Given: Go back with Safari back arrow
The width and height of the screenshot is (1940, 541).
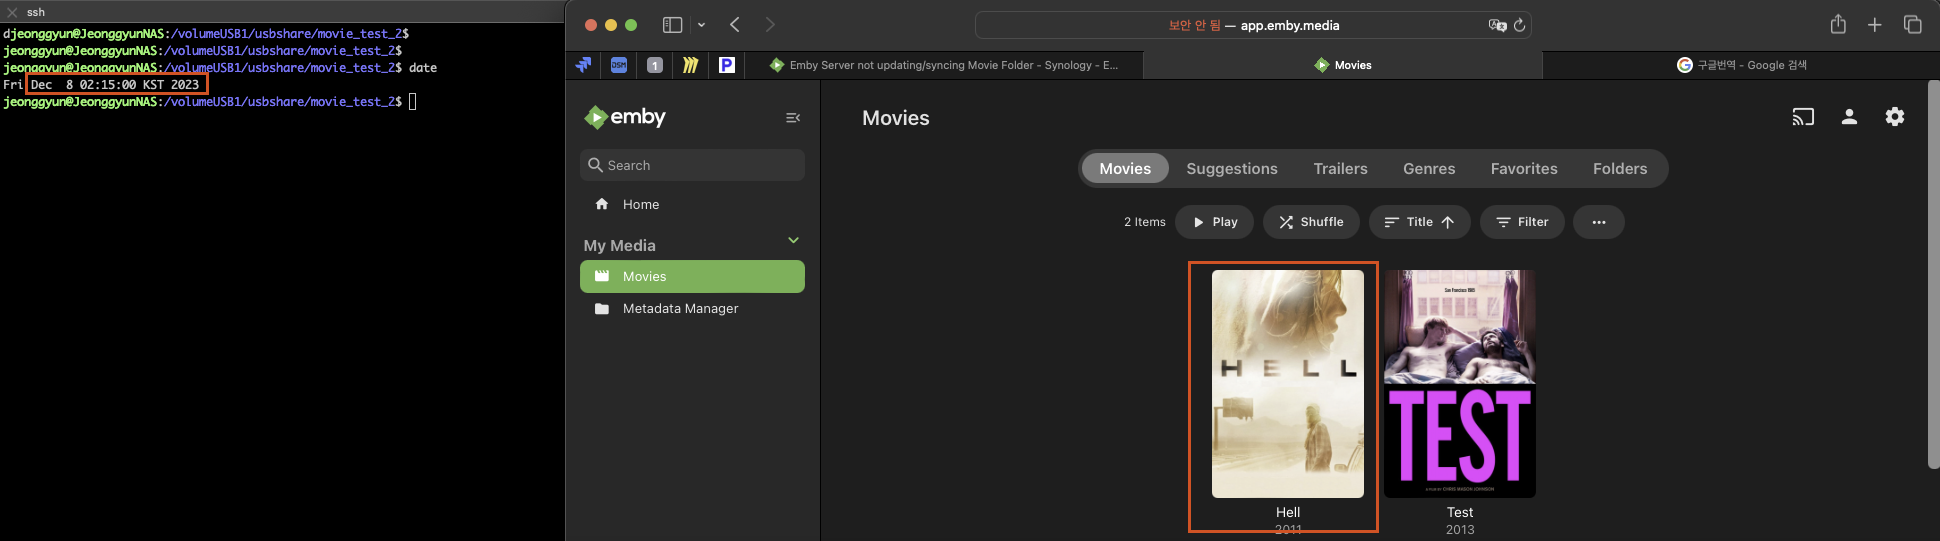Looking at the screenshot, I should click(x=735, y=25).
